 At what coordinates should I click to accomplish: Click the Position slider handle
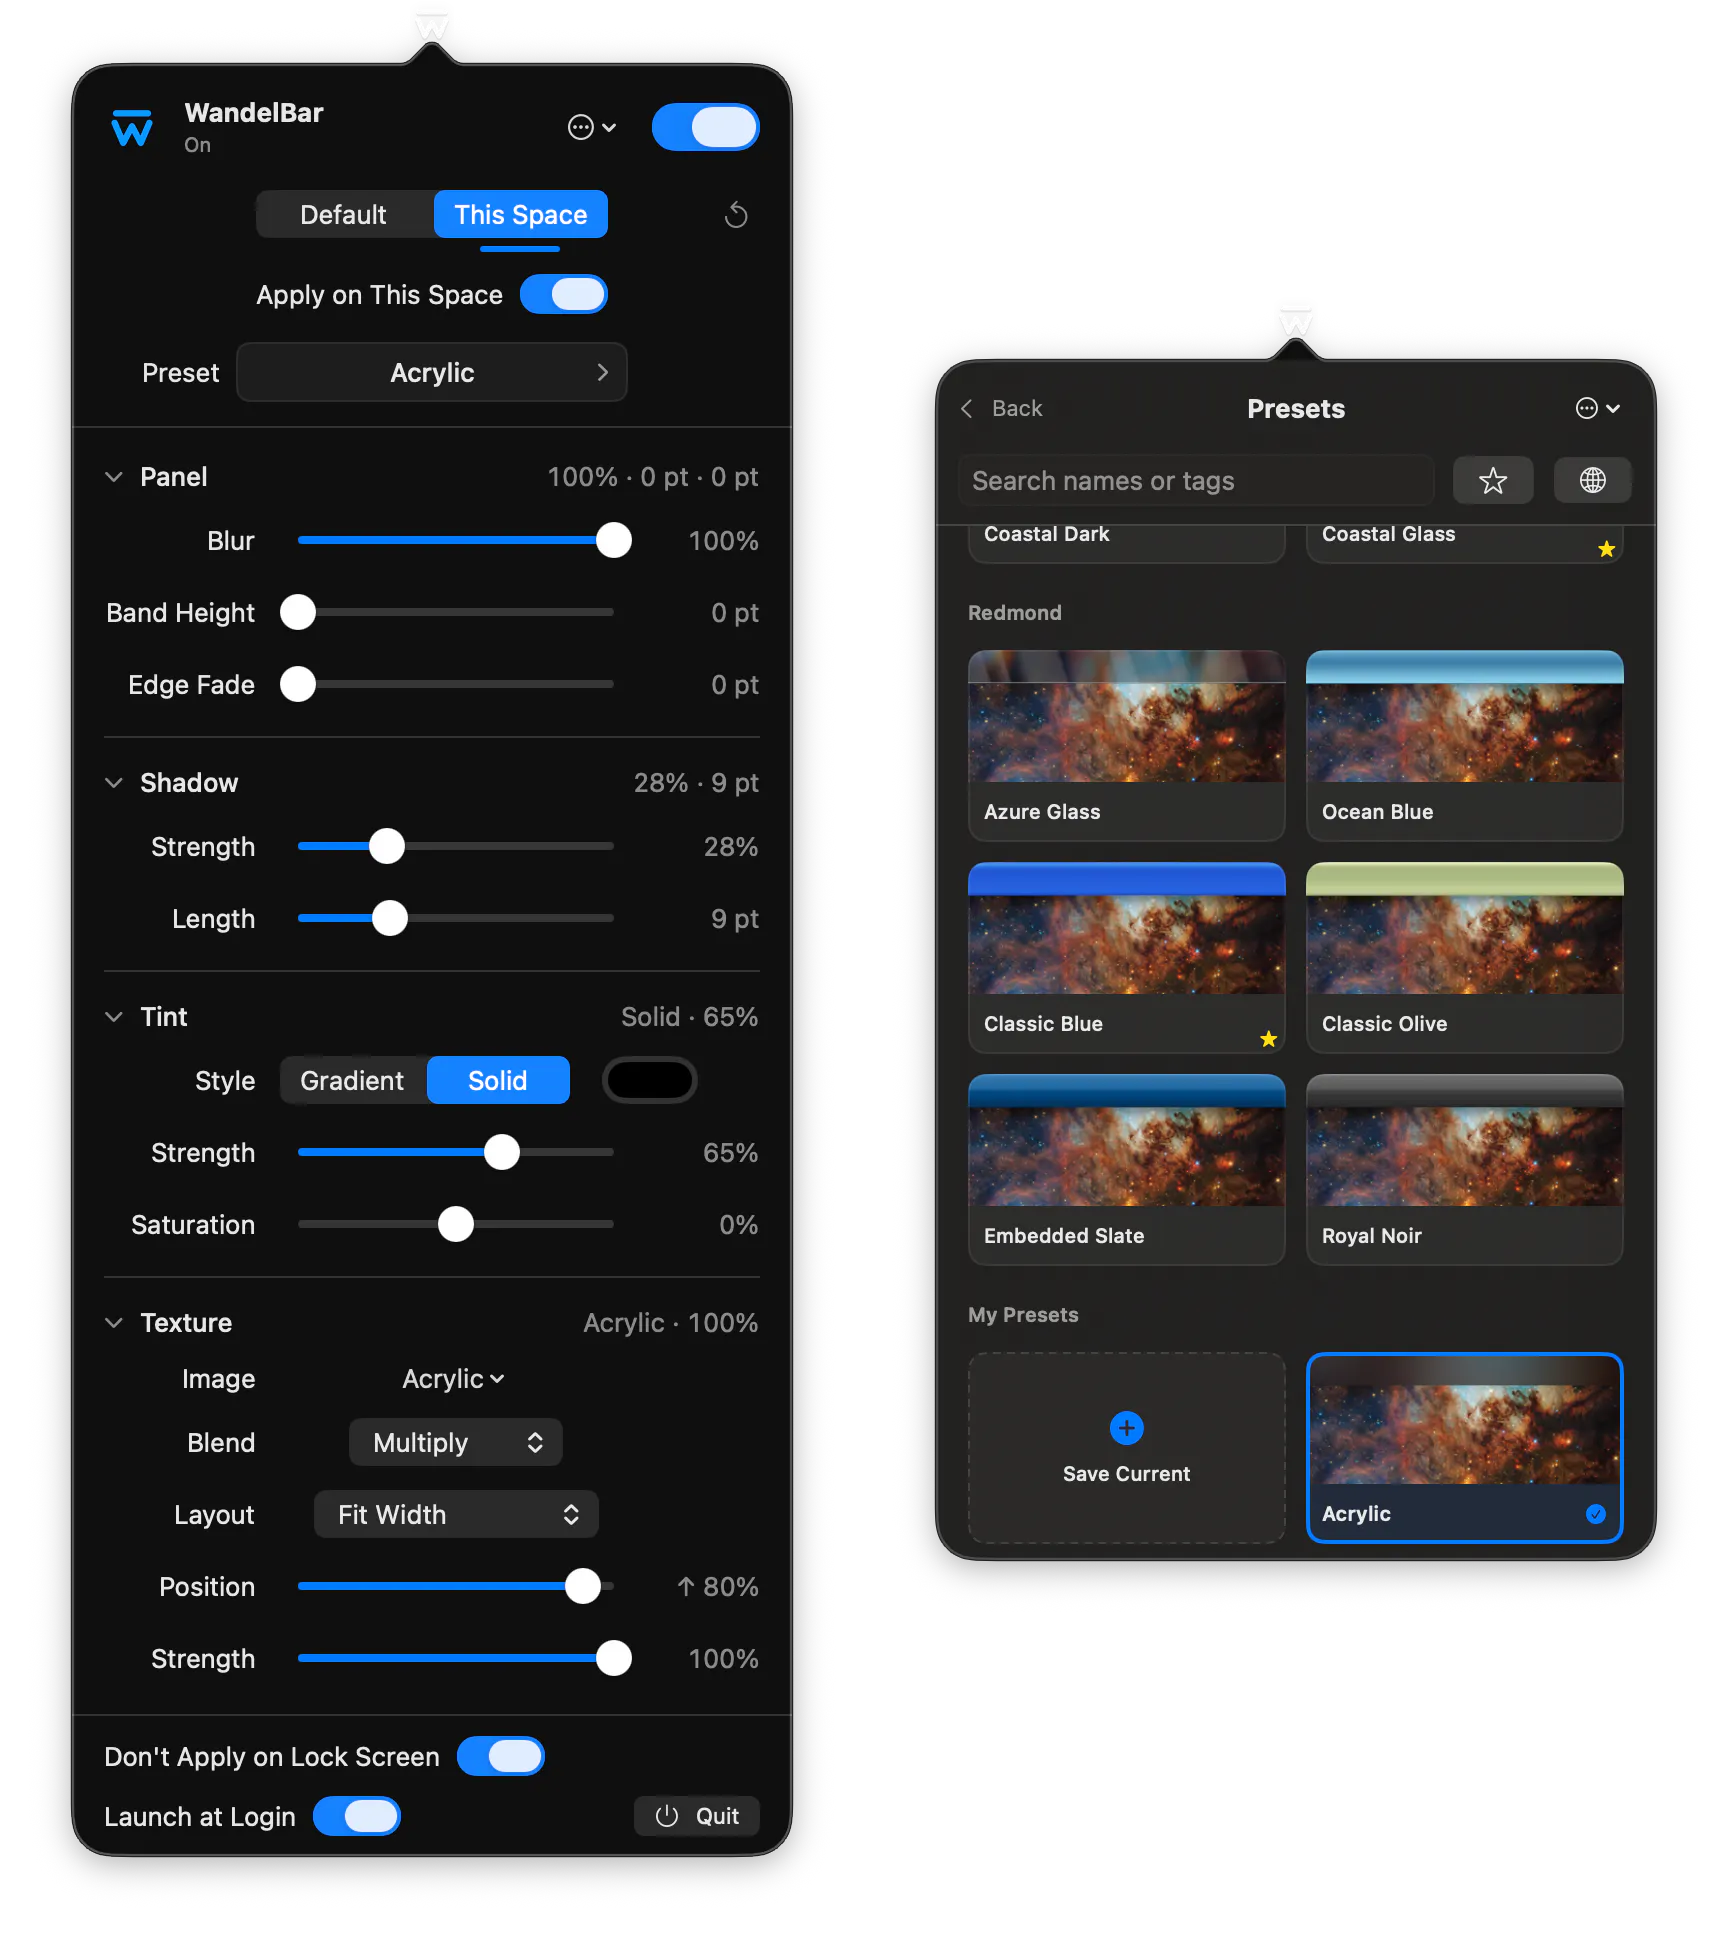583,1586
